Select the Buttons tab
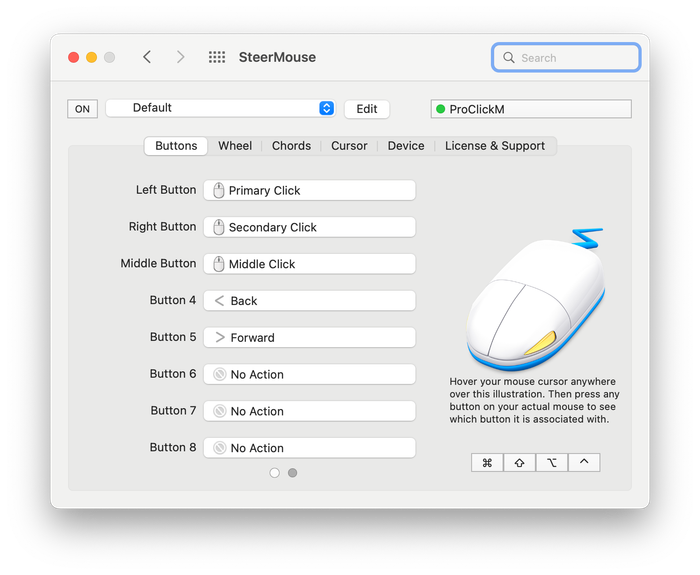The width and height of the screenshot is (700, 575). pyautogui.click(x=176, y=146)
